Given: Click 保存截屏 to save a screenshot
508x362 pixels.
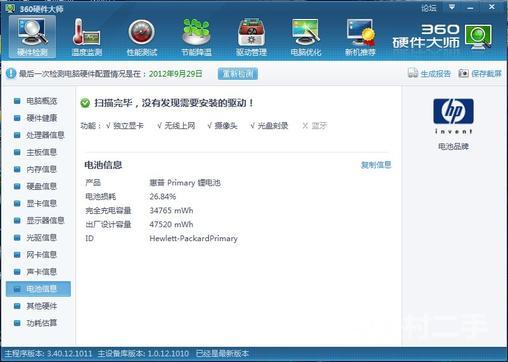Looking at the screenshot, I should 480,73.
